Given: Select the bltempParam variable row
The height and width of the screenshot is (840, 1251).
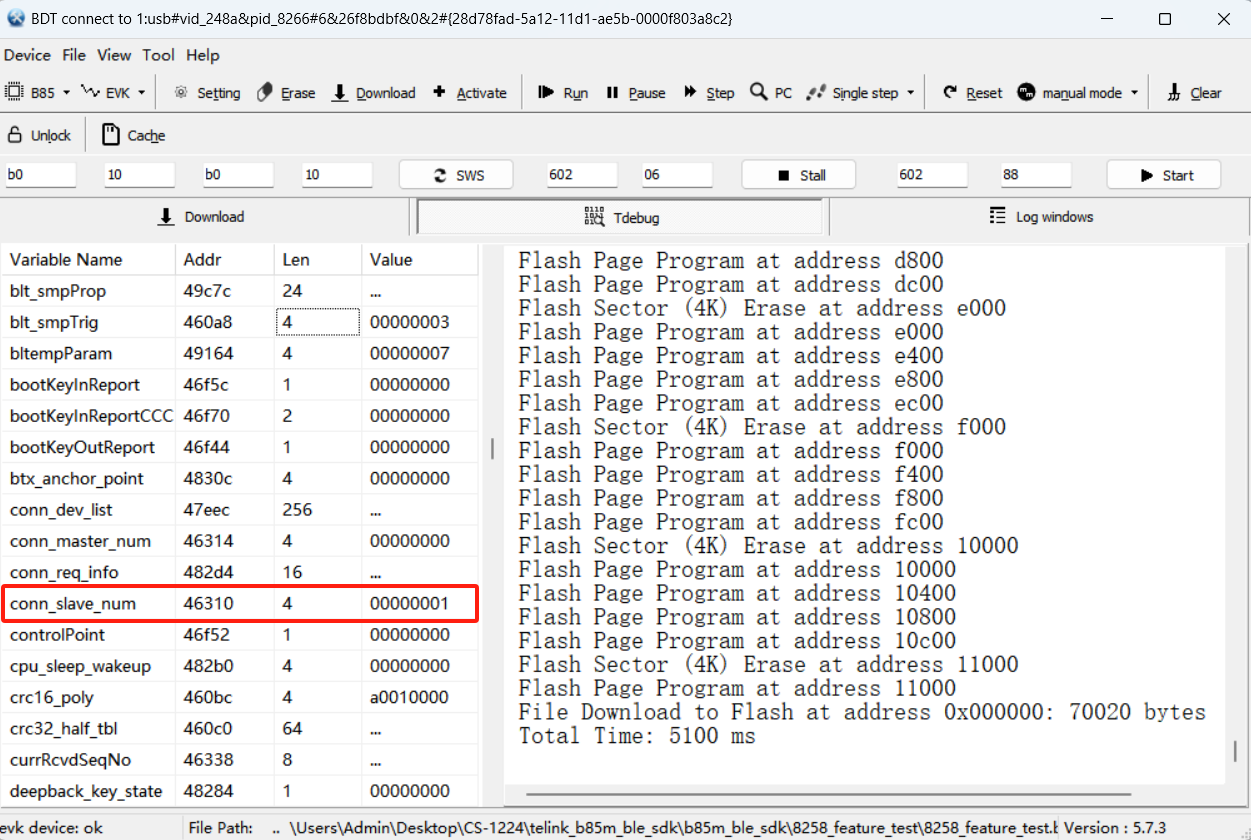Looking at the screenshot, I should (x=240, y=353).
